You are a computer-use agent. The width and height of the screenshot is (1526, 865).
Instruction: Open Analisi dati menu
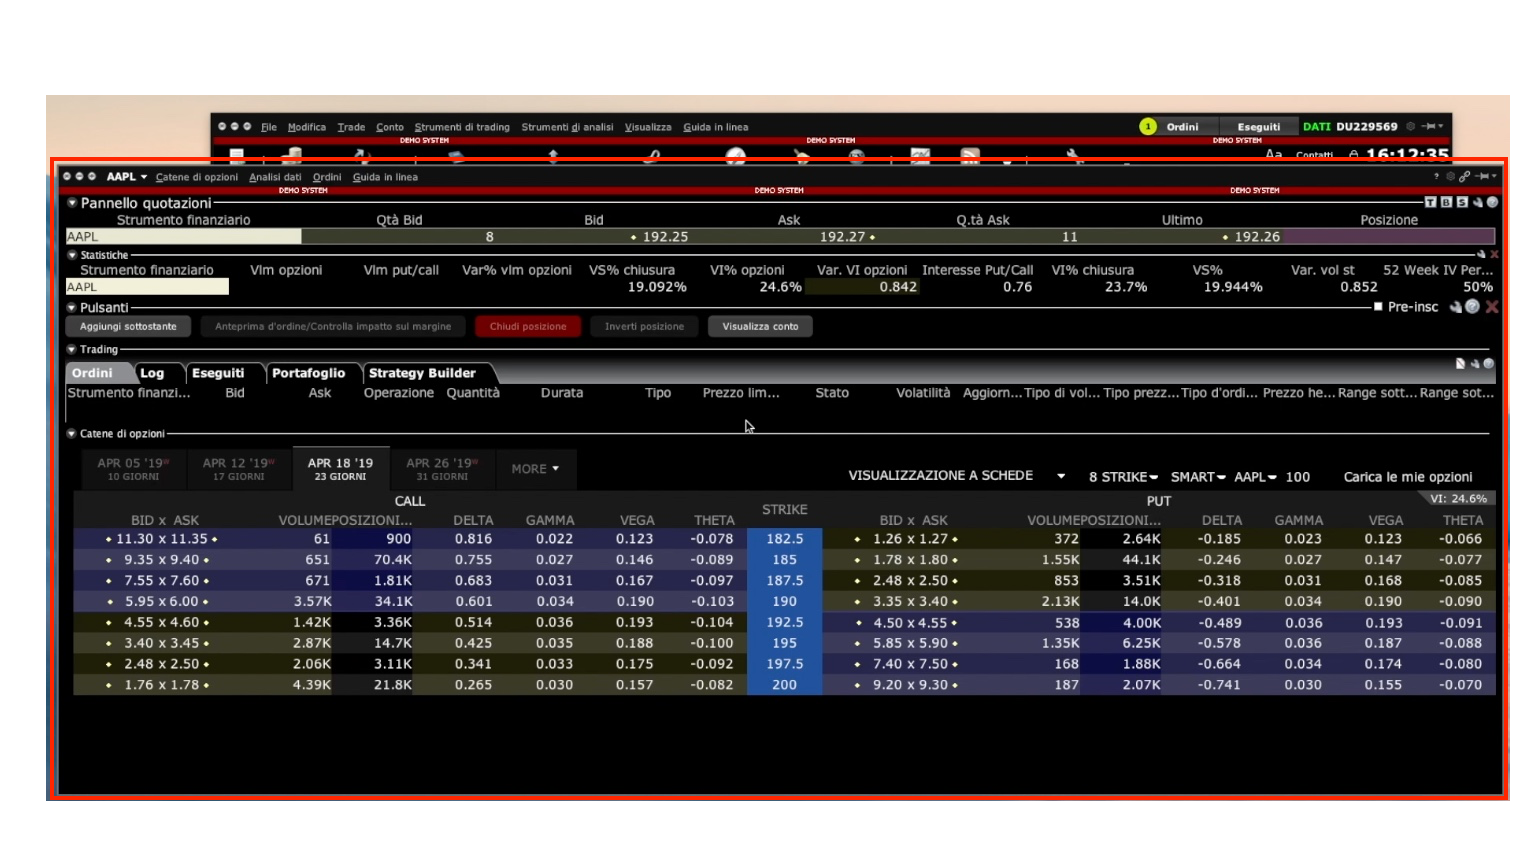[x=275, y=177]
